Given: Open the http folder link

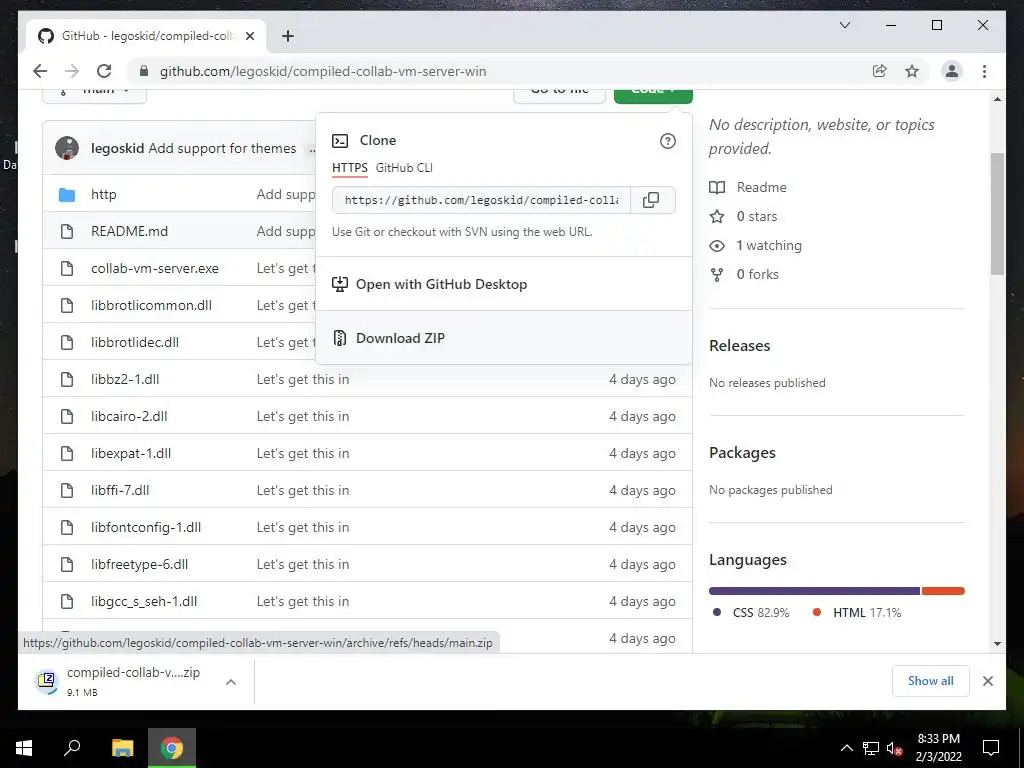Looking at the screenshot, I should point(103,195).
